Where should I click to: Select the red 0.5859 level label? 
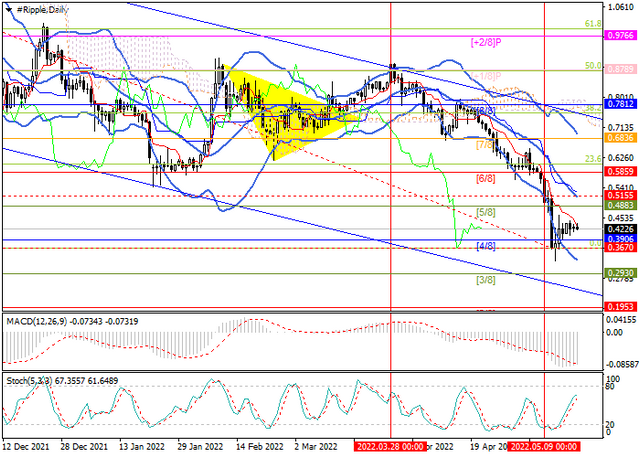621,172
